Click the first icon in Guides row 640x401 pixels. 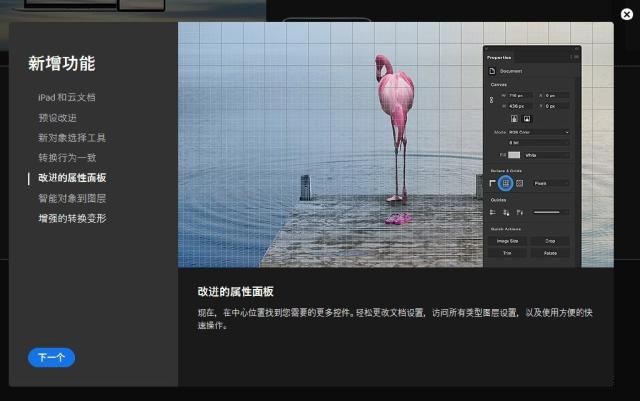click(x=492, y=212)
